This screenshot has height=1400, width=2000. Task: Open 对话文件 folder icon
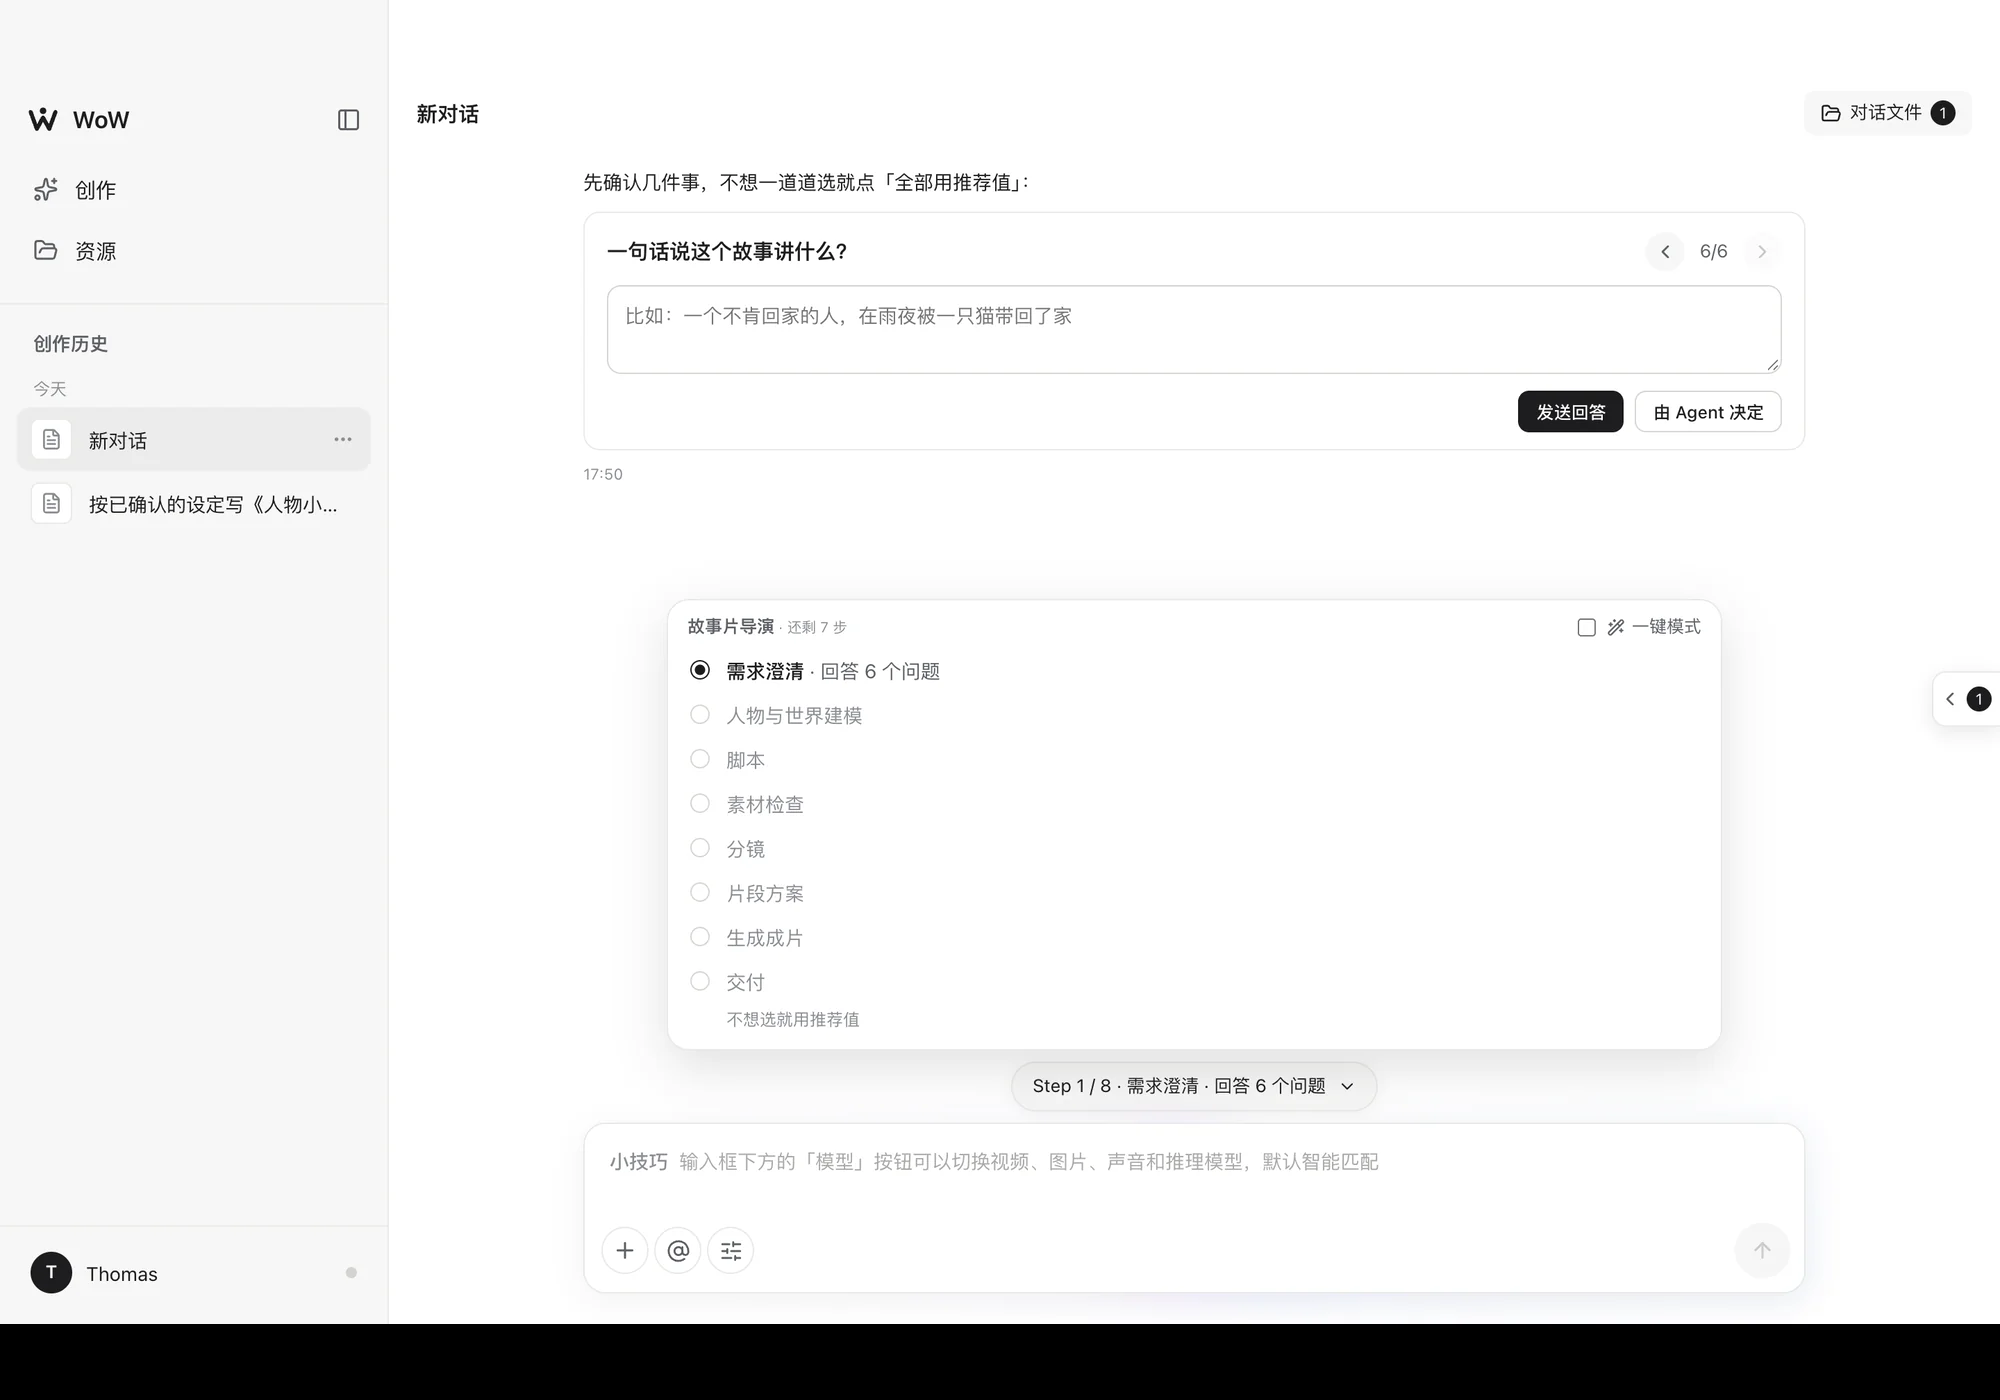1831,113
